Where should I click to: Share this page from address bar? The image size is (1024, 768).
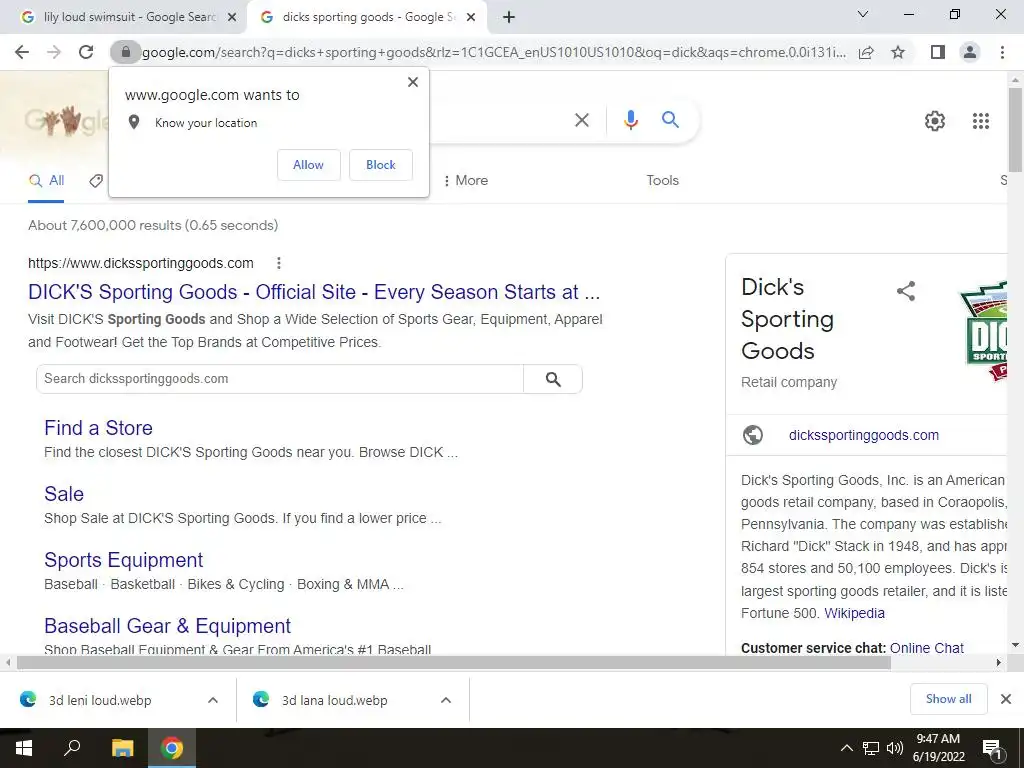coord(866,52)
